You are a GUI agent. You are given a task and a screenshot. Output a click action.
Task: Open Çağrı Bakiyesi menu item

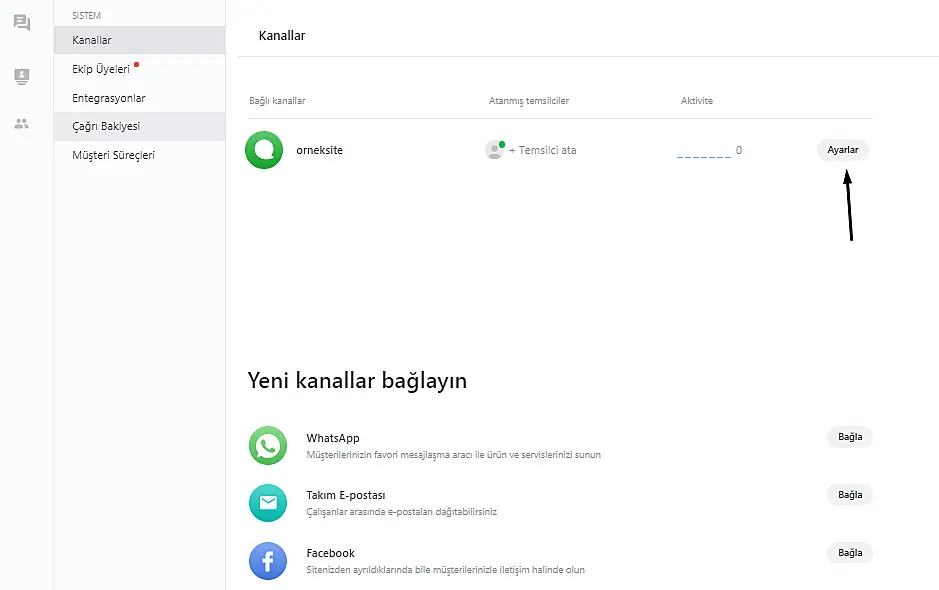(106, 126)
